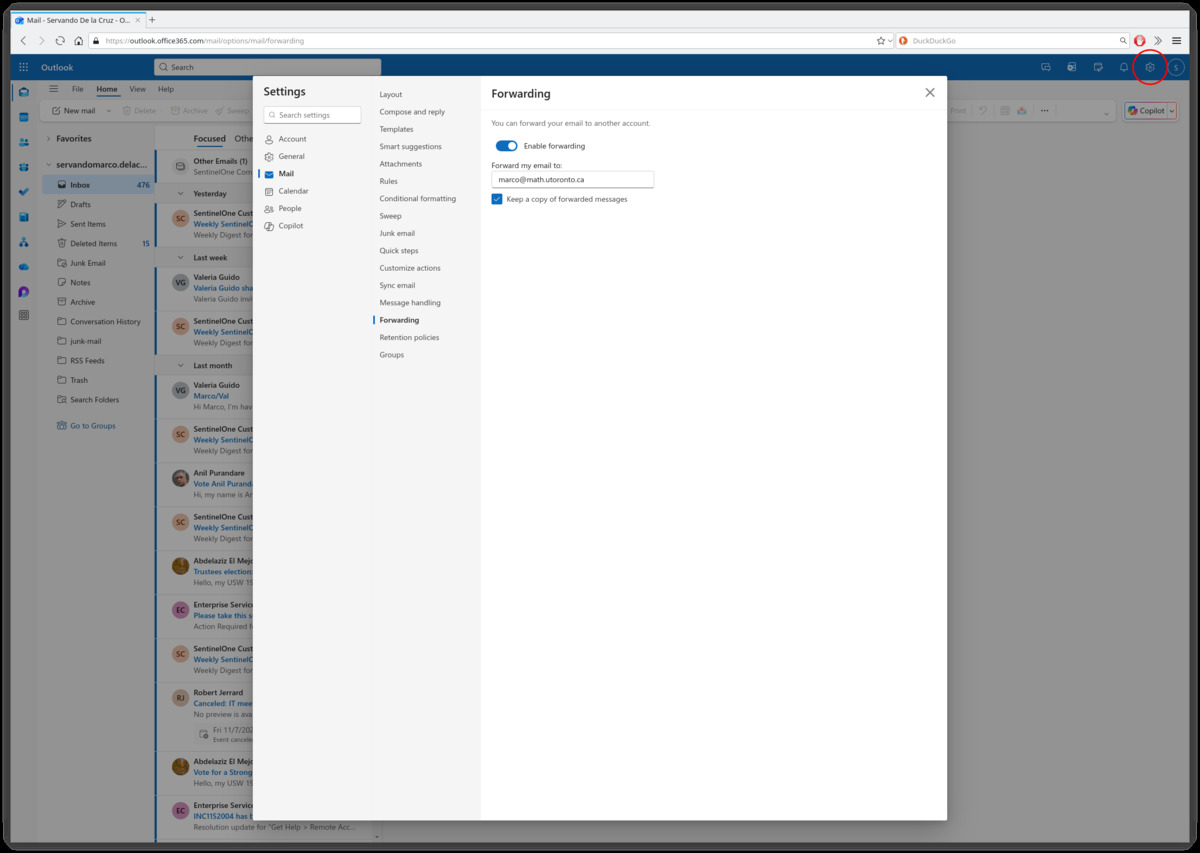Uncheck Keep a copy of forwarded messages
1200x853 pixels.
[x=497, y=199]
